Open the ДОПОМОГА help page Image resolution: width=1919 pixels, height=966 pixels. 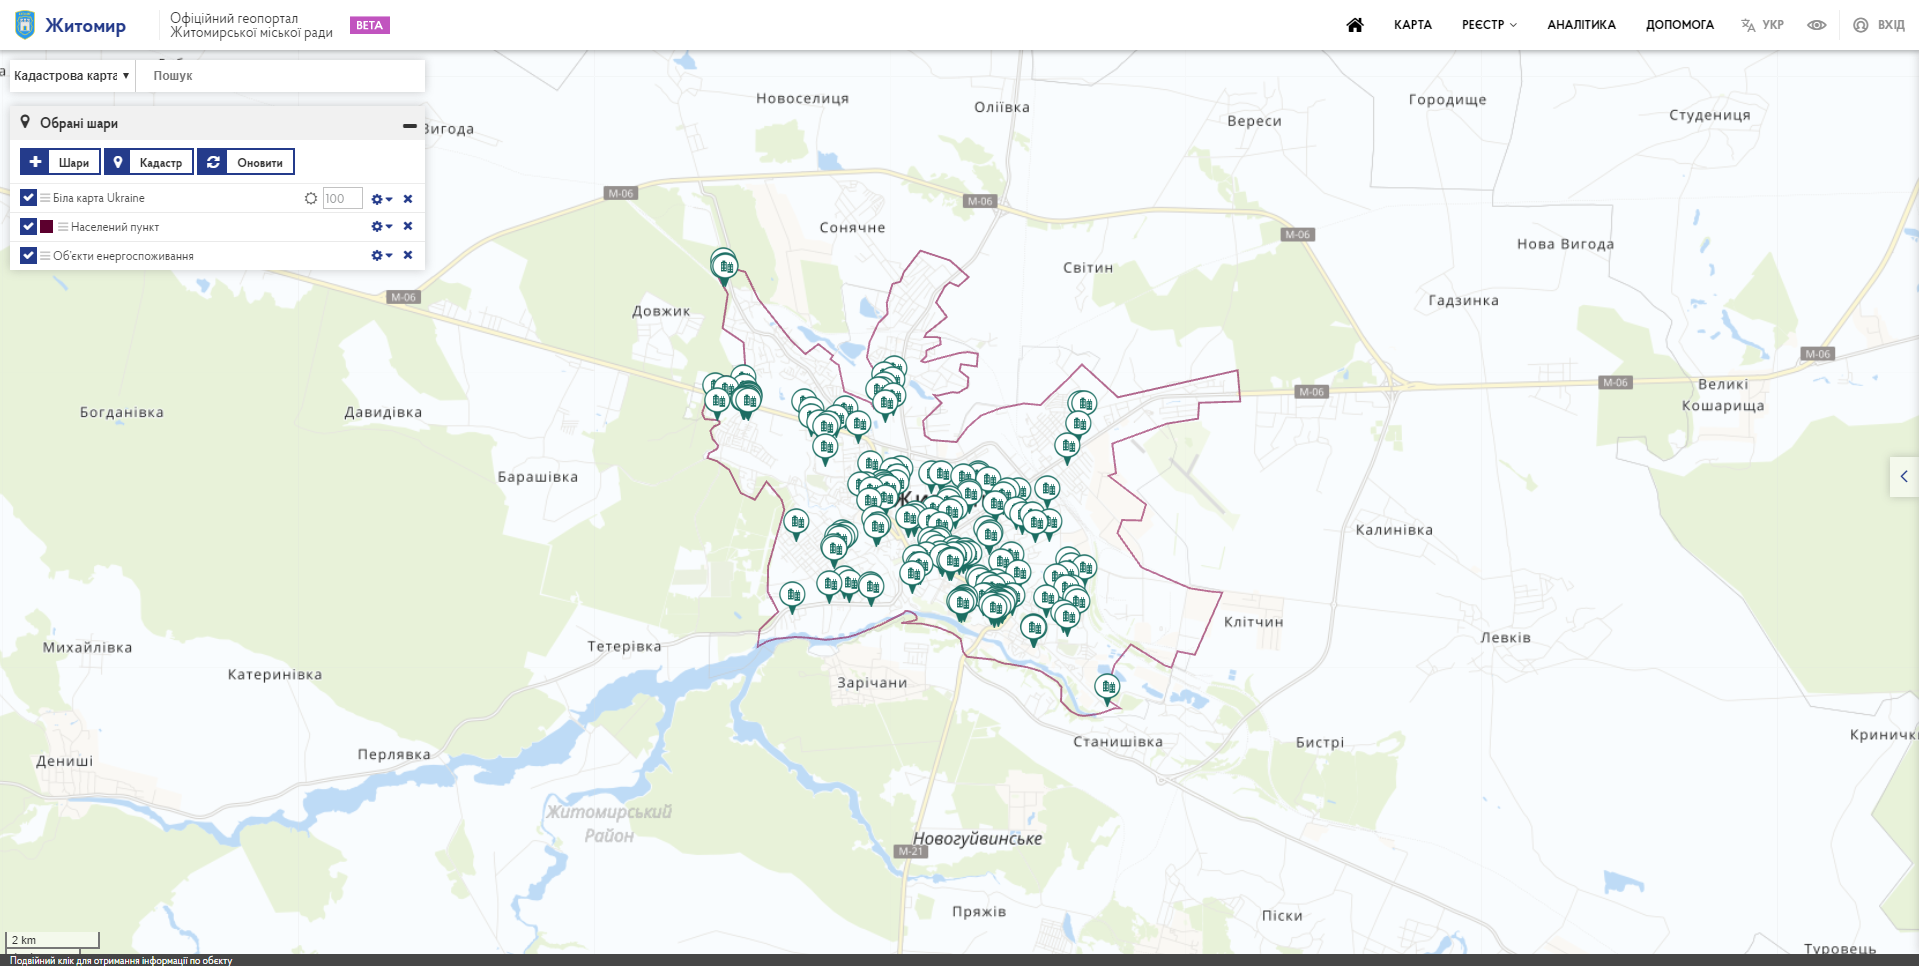[1679, 25]
